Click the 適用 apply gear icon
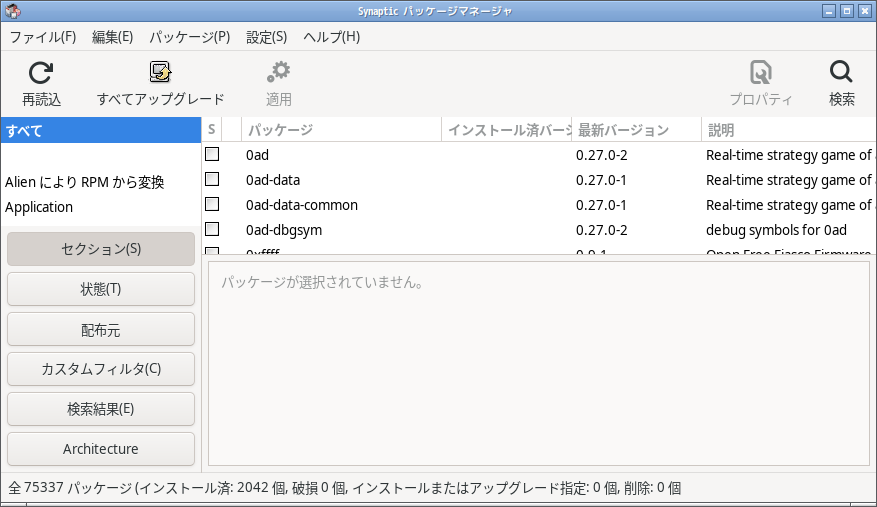This screenshot has height=507, width=877. coord(279,72)
